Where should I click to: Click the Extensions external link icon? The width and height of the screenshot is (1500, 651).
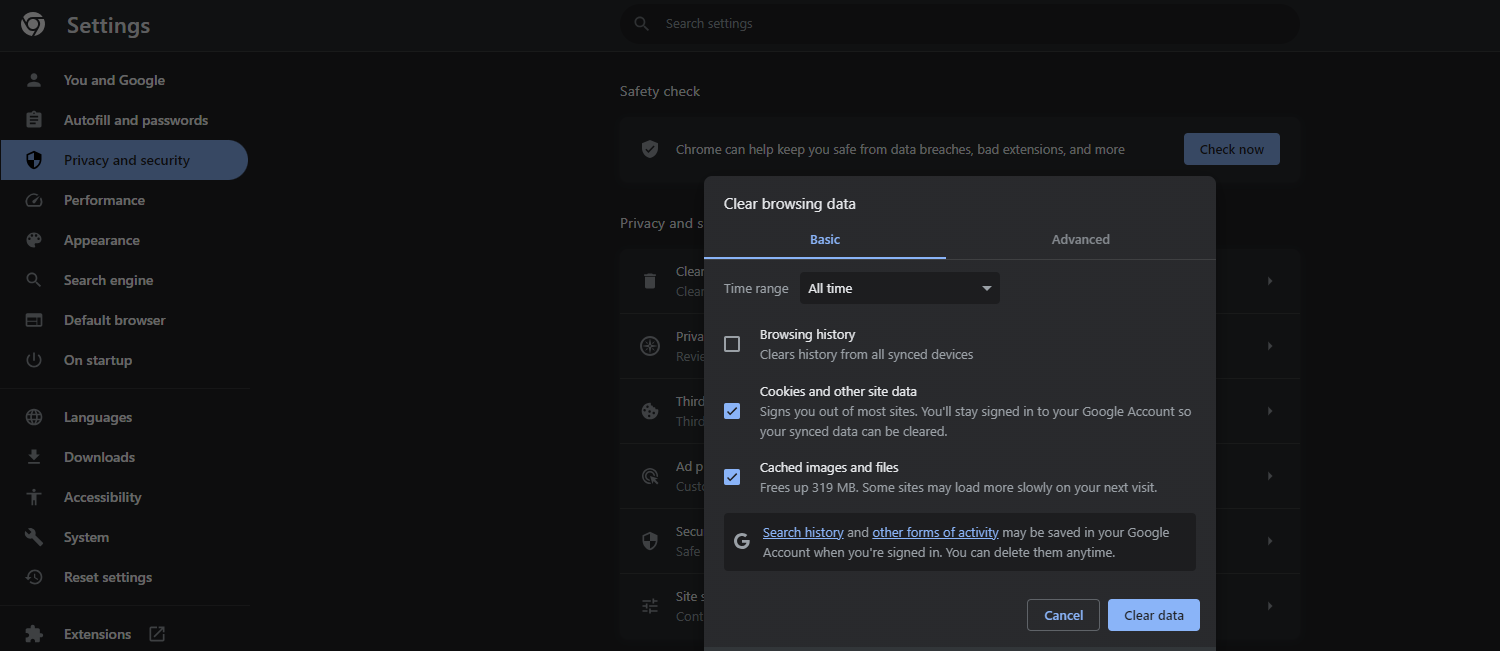pos(157,633)
